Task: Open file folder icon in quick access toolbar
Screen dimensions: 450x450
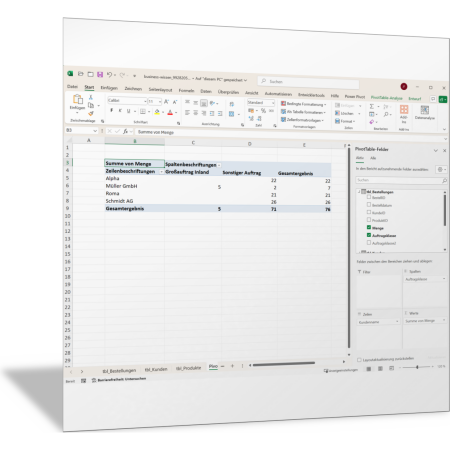Action: [81, 74]
